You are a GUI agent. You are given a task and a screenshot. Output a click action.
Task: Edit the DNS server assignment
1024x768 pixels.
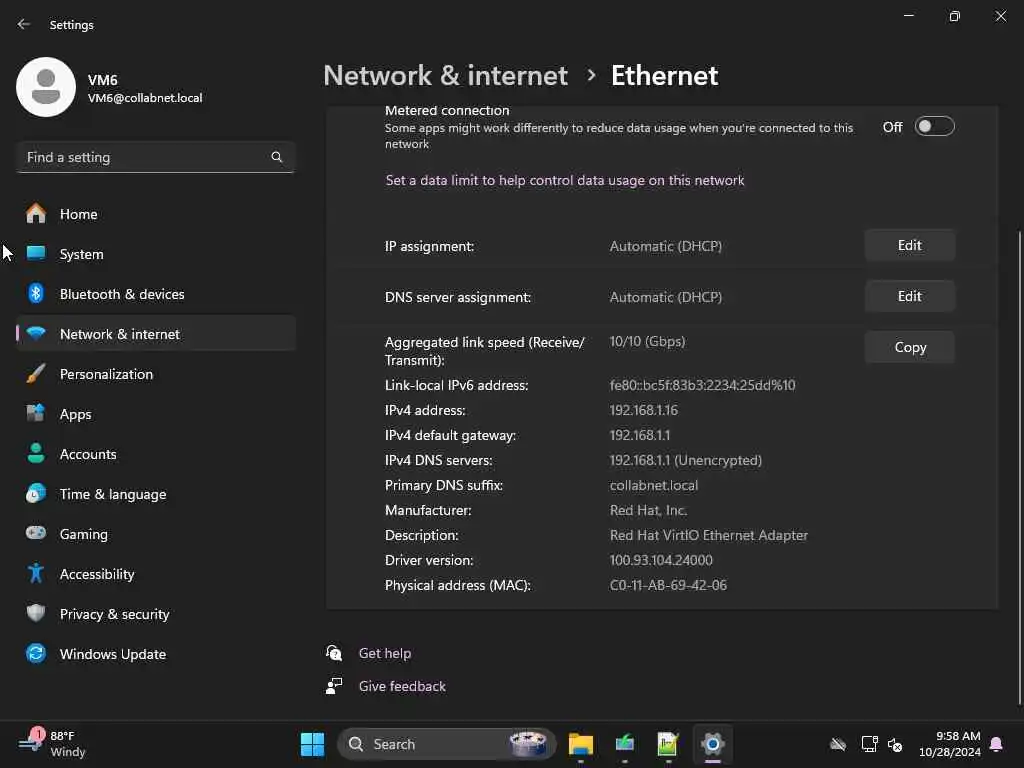pyautogui.click(x=909, y=297)
